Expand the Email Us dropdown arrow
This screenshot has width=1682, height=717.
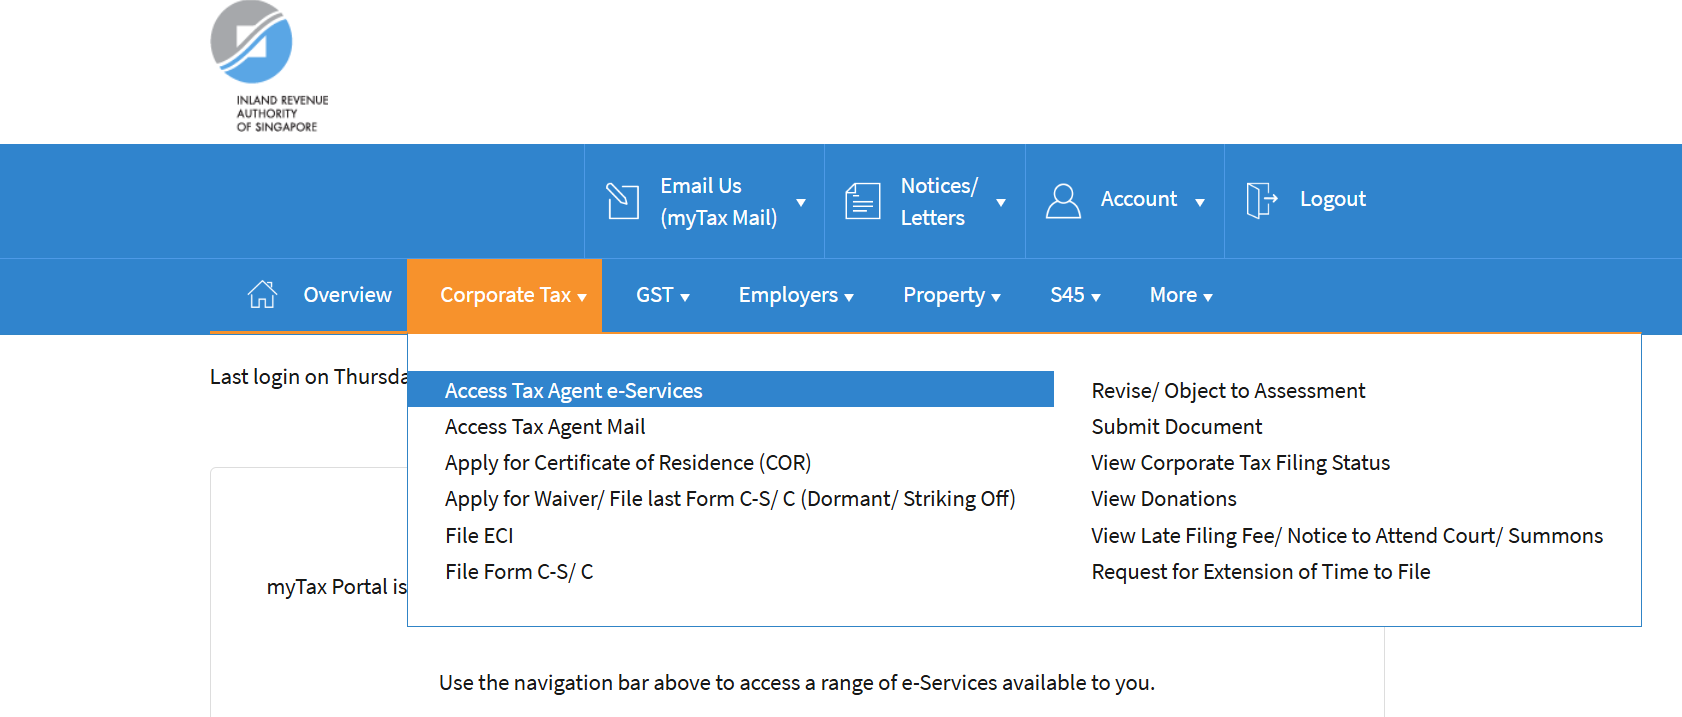click(x=801, y=202)
